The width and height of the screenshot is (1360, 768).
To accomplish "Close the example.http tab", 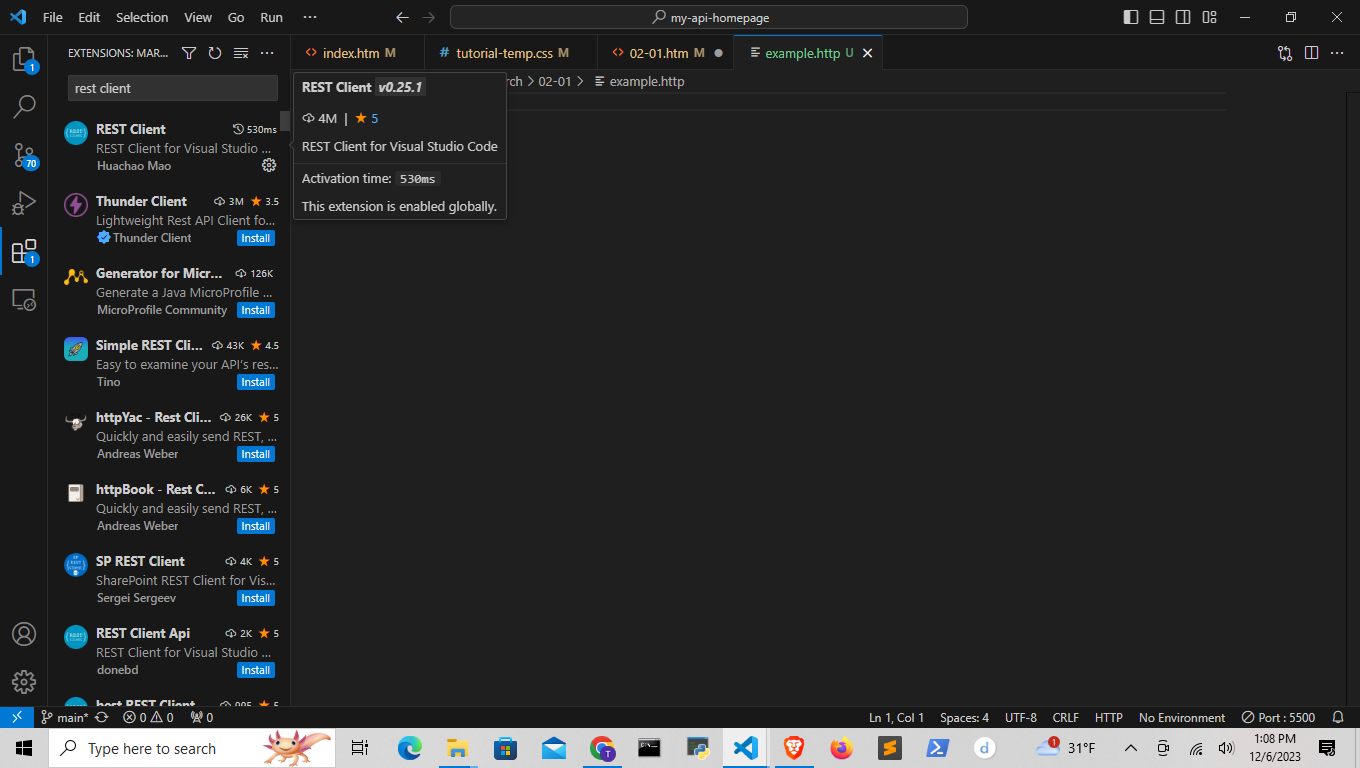I will [x=867, y=53].
